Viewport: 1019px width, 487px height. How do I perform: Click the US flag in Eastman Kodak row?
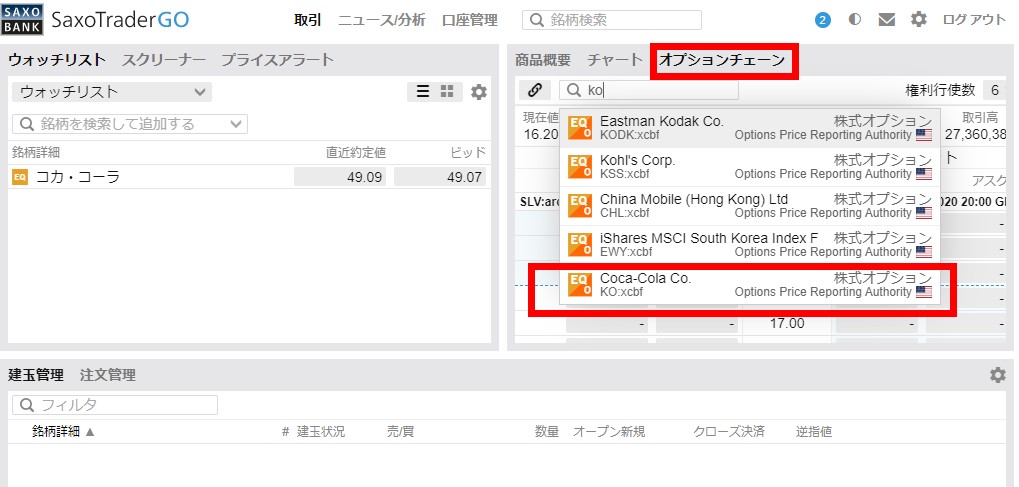click(x=923, y=135)
